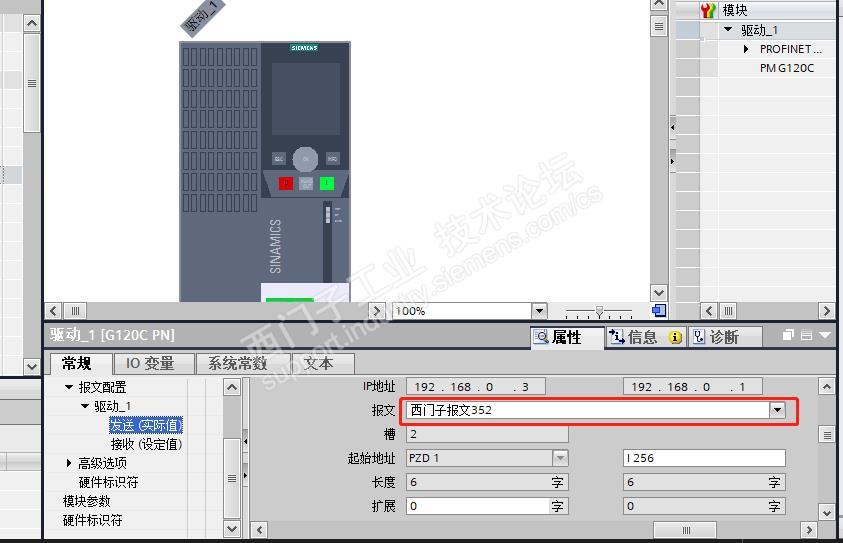Viewport: 843px width, 543px height.
Task: Click the zoom slider handle
Action: point(599,311)
